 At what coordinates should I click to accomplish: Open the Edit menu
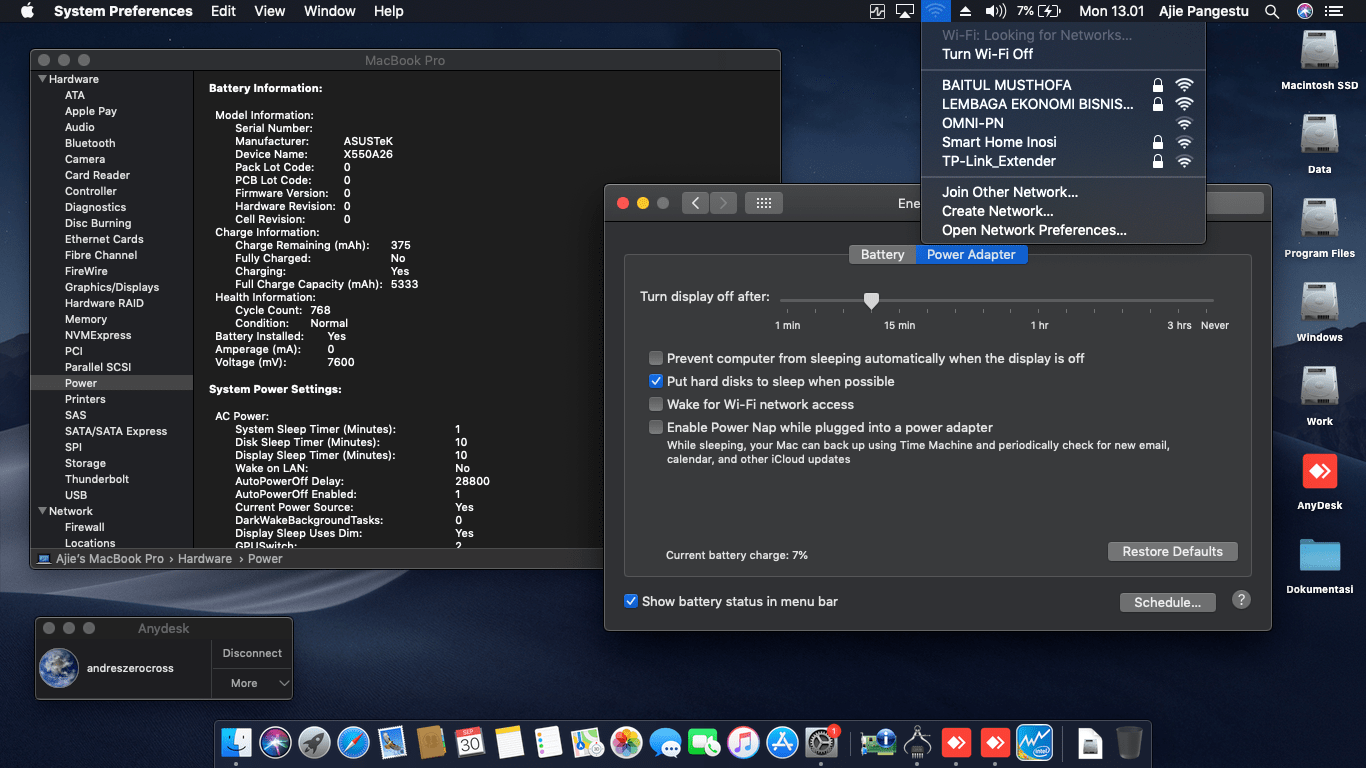click(223, 11)
